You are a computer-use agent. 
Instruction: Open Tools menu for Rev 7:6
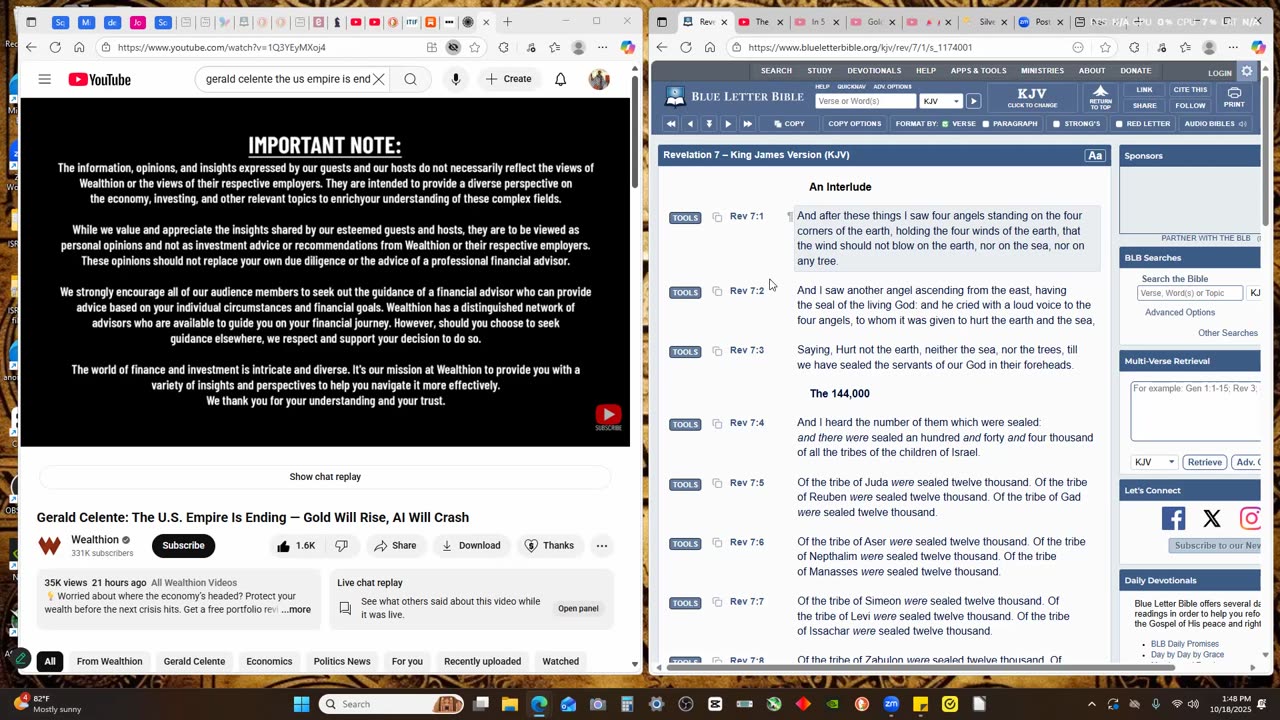click(685, 543)
